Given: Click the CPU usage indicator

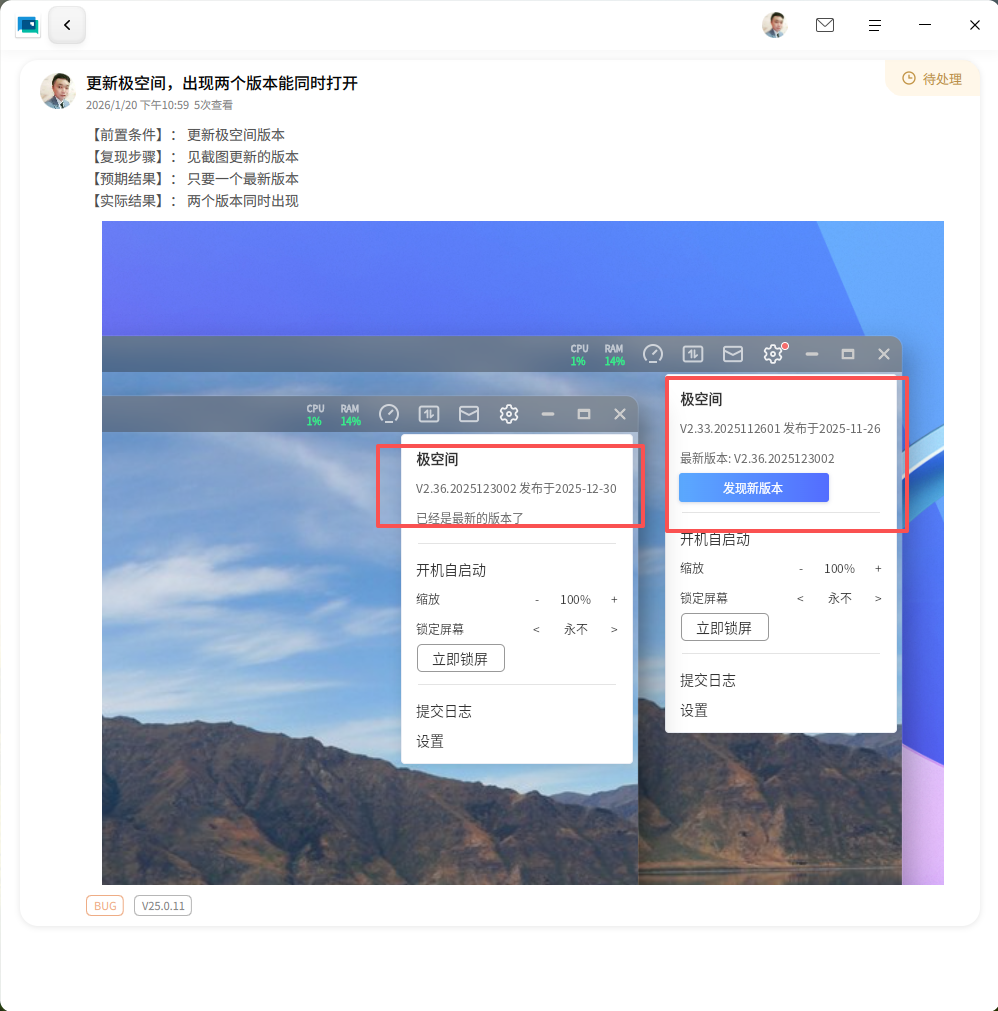Looking at the screenshot, I should (x=578, y=354).
